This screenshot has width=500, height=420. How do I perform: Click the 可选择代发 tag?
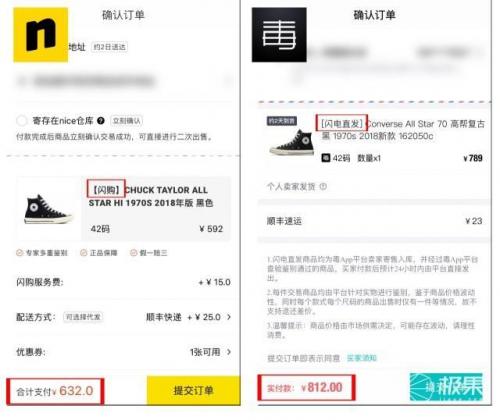point(83,317)
